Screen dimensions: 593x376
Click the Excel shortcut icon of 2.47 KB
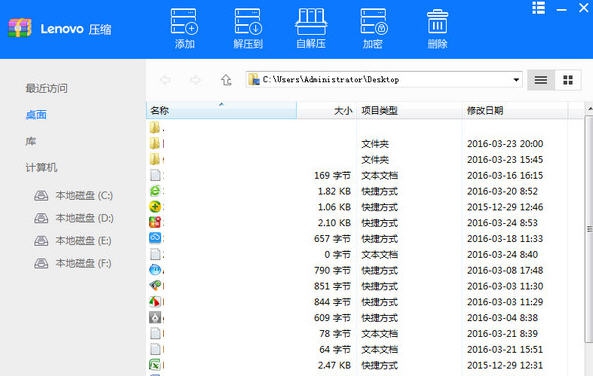pos(155,365)
